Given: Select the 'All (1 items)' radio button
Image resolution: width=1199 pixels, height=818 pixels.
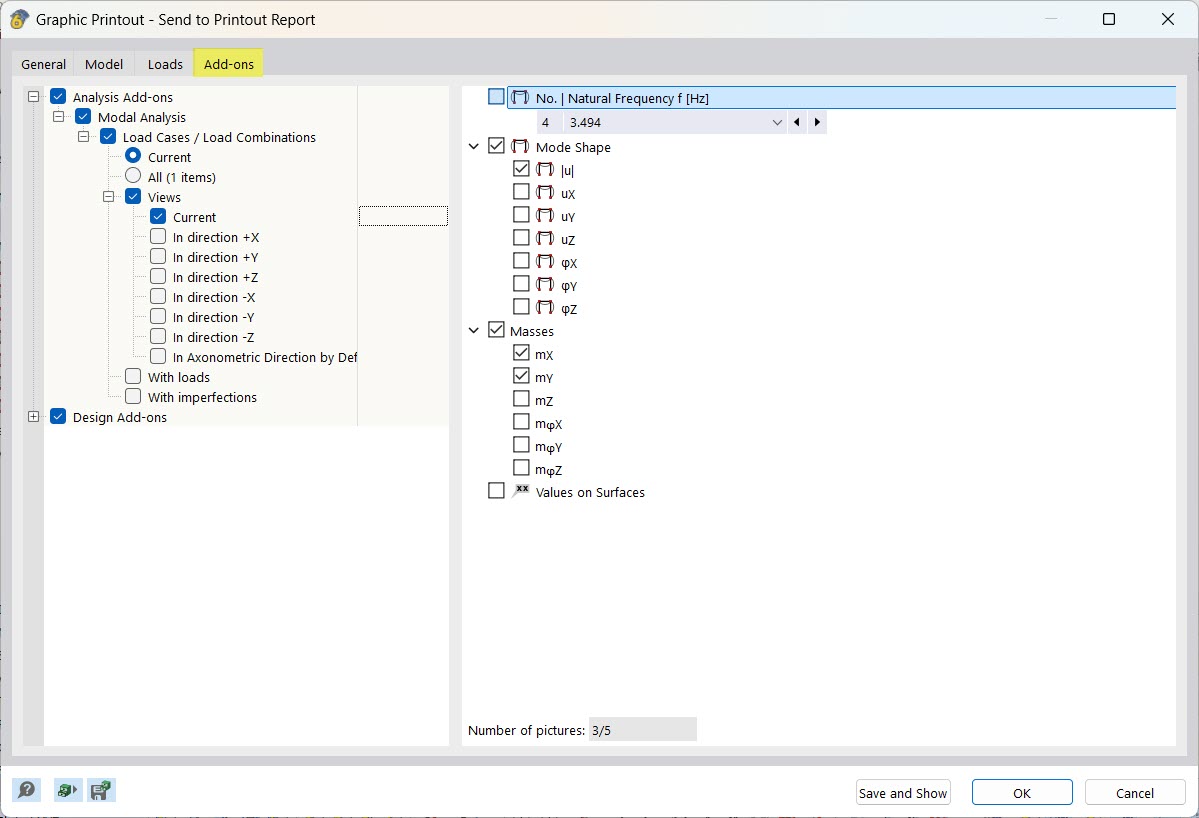Looking at the screenshot, I should (x=135, y=176).
